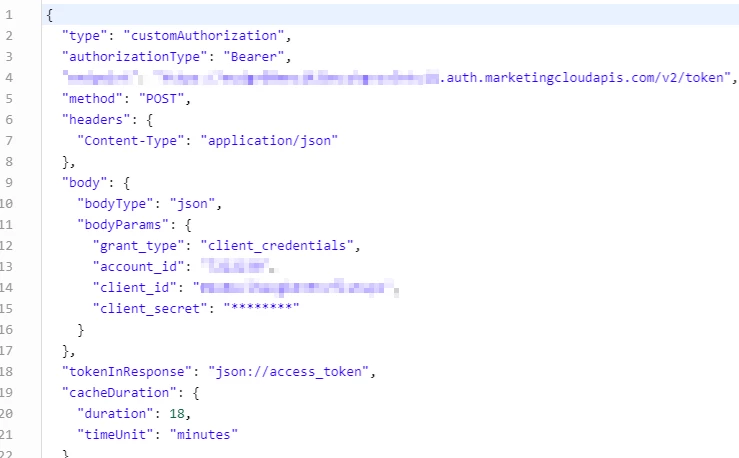Click the "tokenInResponse" key
739x458 pixels.
127,372
